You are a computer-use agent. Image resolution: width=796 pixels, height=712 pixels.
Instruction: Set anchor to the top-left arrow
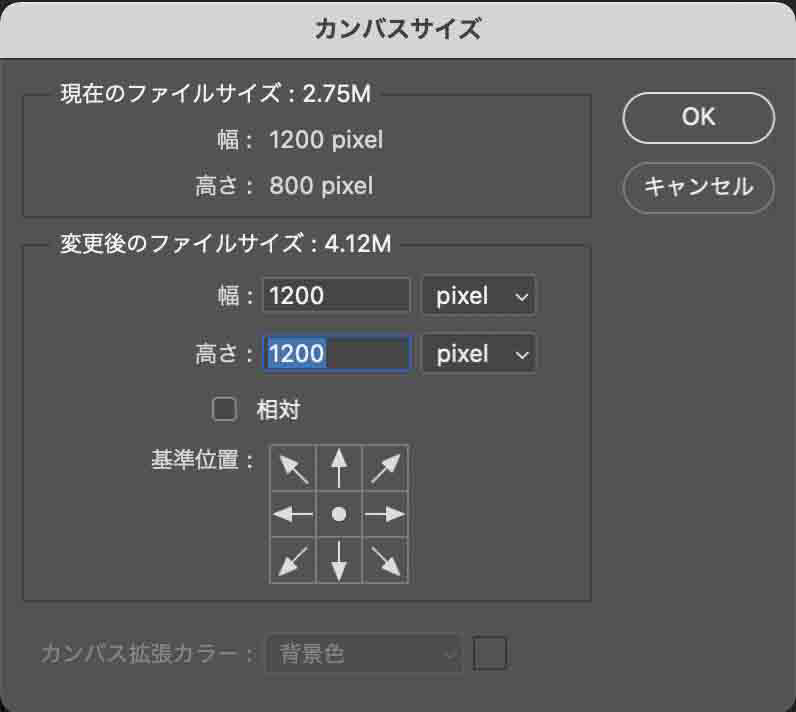coord(293,468)
